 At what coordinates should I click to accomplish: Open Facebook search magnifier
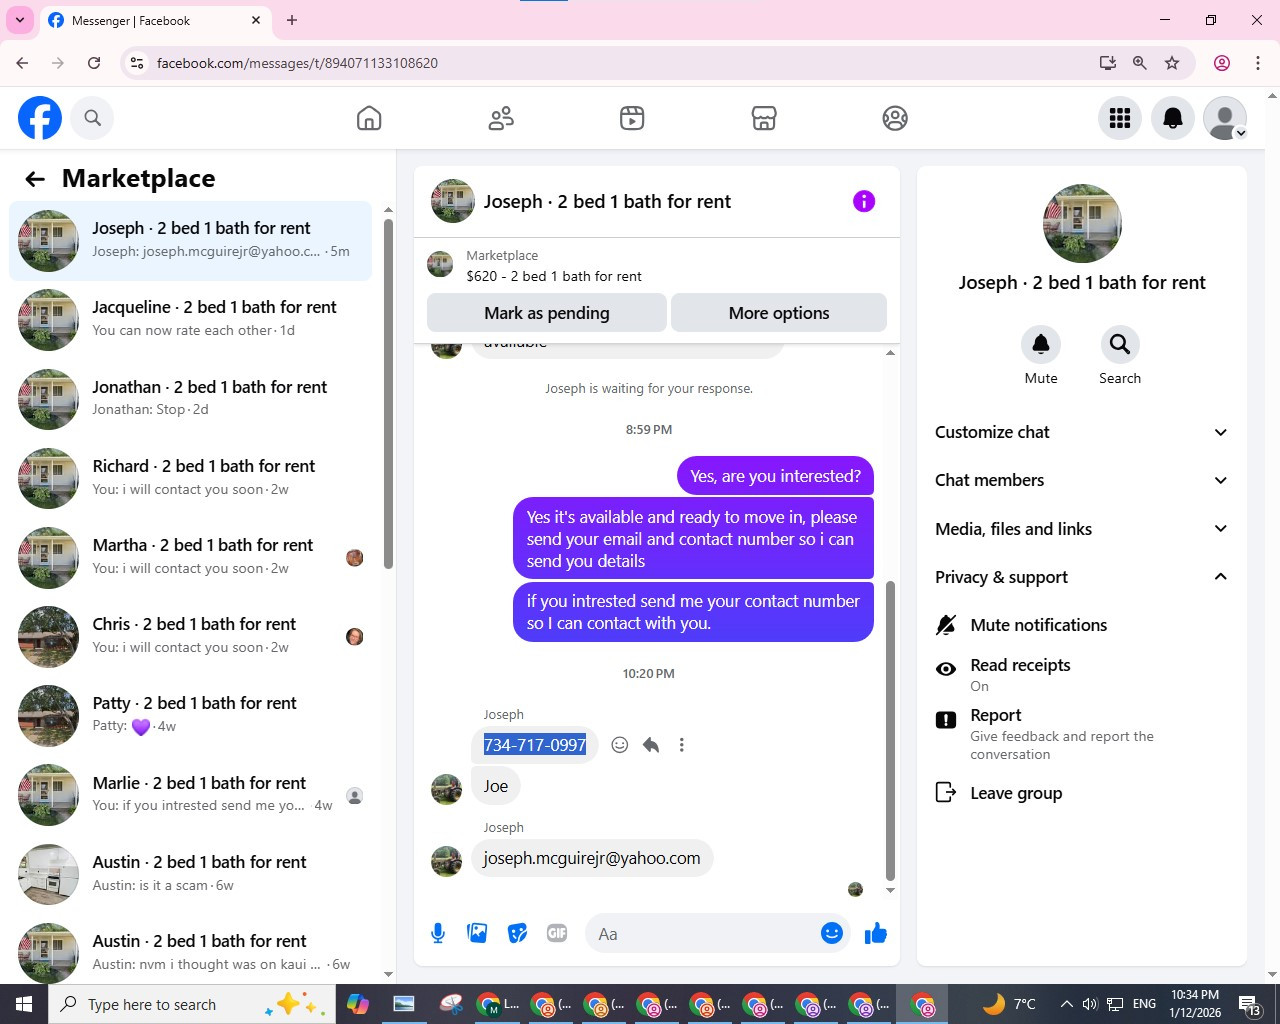pos(92,118)
